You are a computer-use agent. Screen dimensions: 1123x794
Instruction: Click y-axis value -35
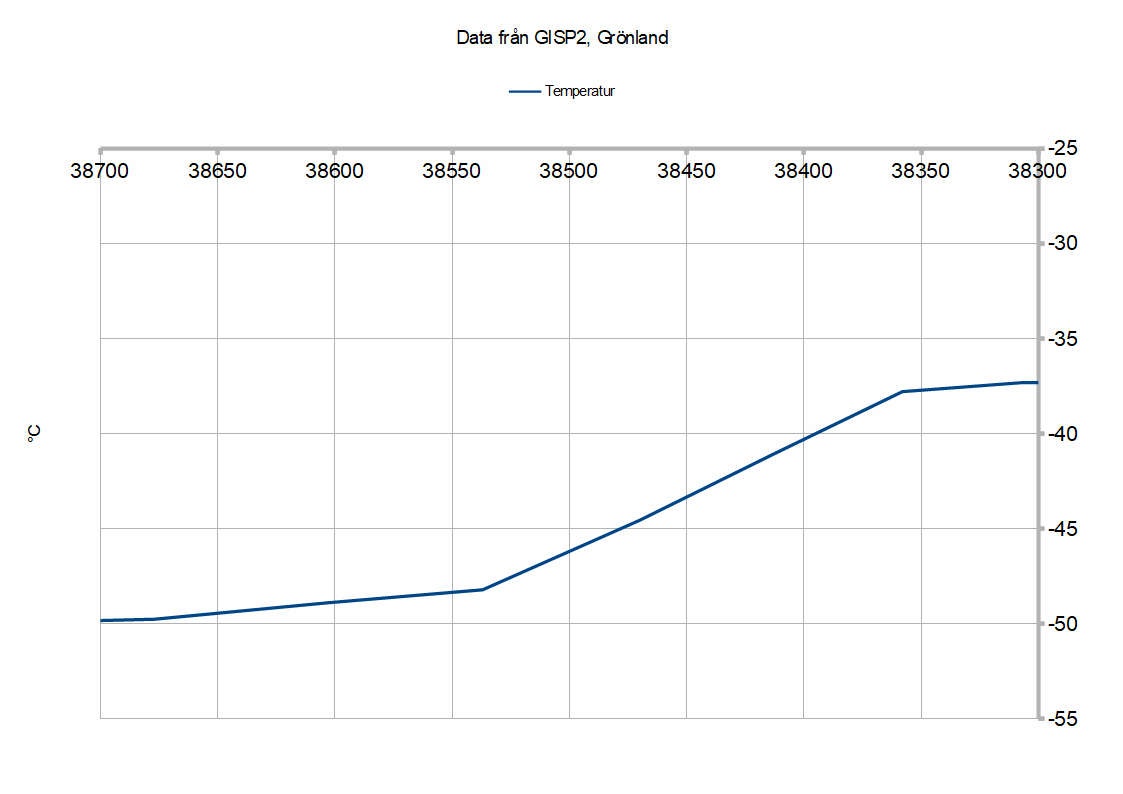(1064, 339)
